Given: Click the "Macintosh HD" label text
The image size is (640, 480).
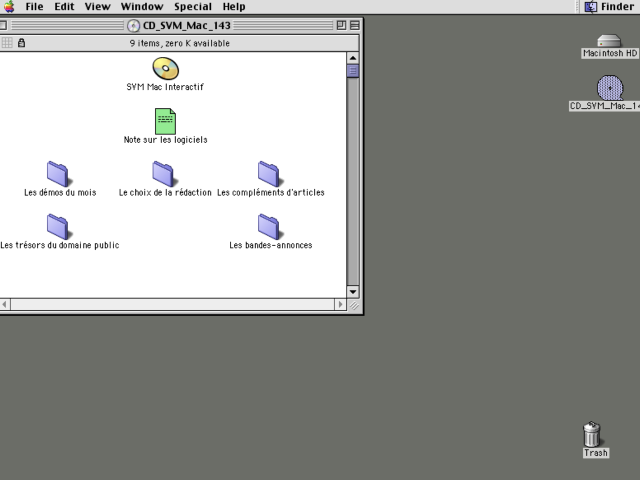Looking at the screenshot, I should click(x=610, y=53).
